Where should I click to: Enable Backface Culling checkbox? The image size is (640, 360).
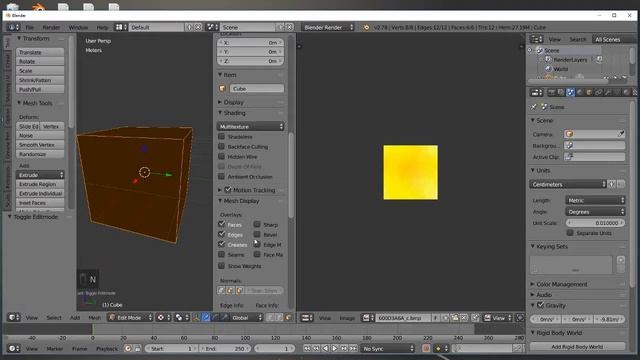click(221, 146)
